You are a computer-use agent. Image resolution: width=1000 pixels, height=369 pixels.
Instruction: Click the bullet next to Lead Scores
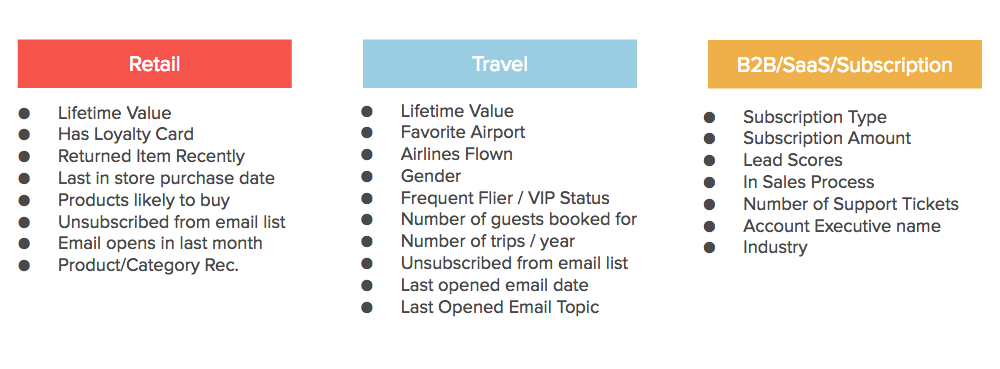pyautogui.click(x=709, y=161)
